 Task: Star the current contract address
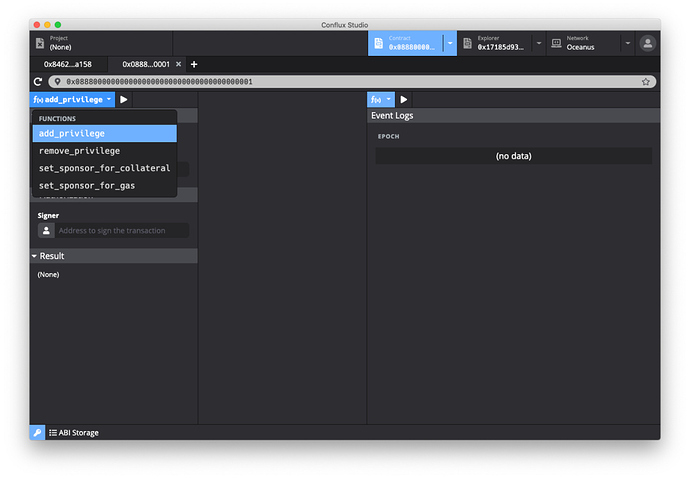(x=646, y=81)
